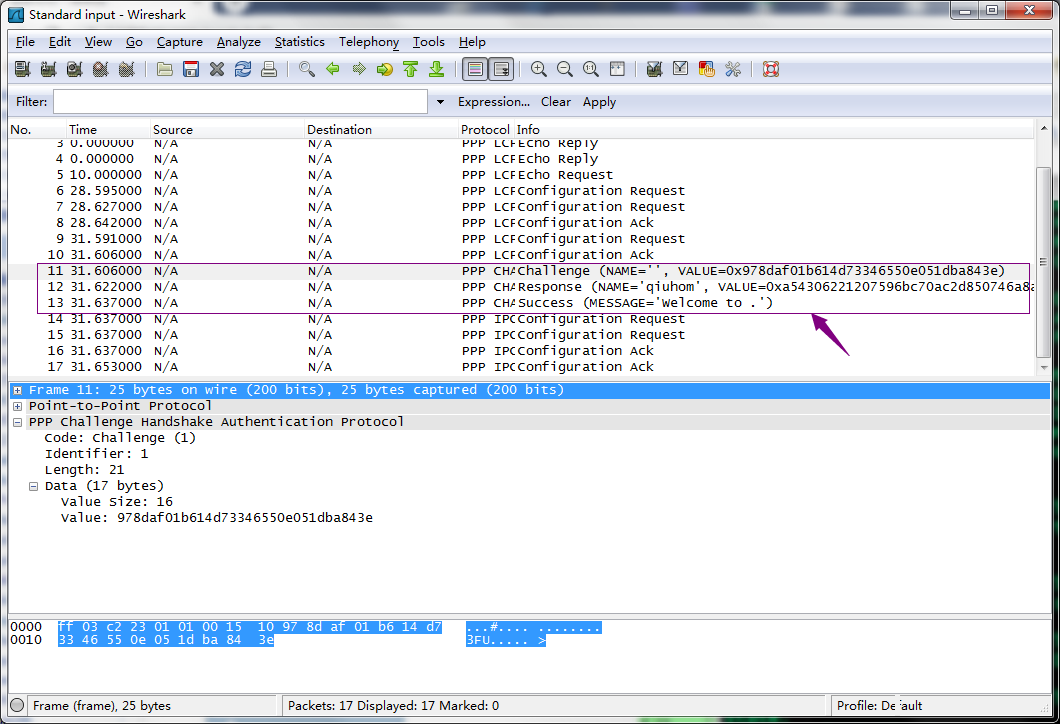The height and width of the screenshot is (724, 1060).
Task: Select packet 5 LCP Echo Request row
Action: [521, 175]
